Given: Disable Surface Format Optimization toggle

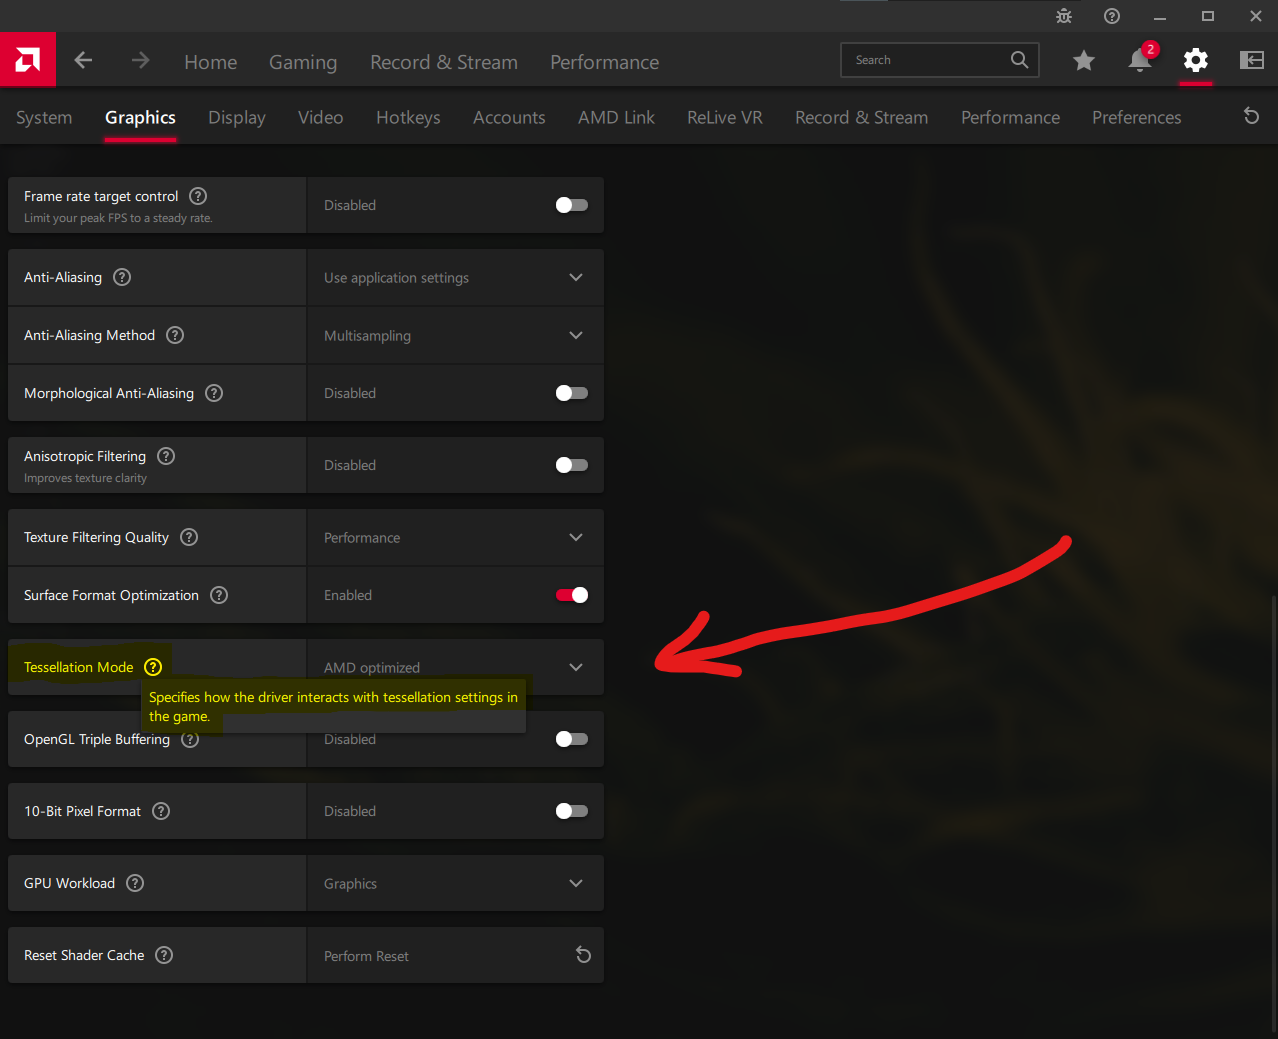Looking at the screenshot, I should [x=572, y=595].
